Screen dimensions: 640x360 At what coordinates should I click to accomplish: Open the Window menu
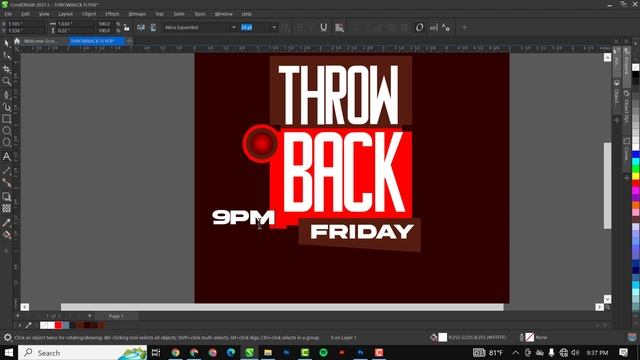(223, 14)
